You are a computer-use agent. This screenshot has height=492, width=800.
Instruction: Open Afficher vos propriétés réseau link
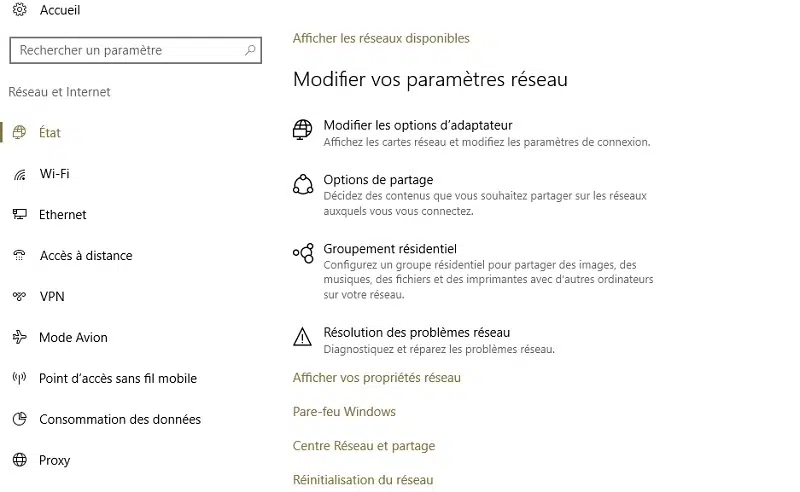point(377,378)
